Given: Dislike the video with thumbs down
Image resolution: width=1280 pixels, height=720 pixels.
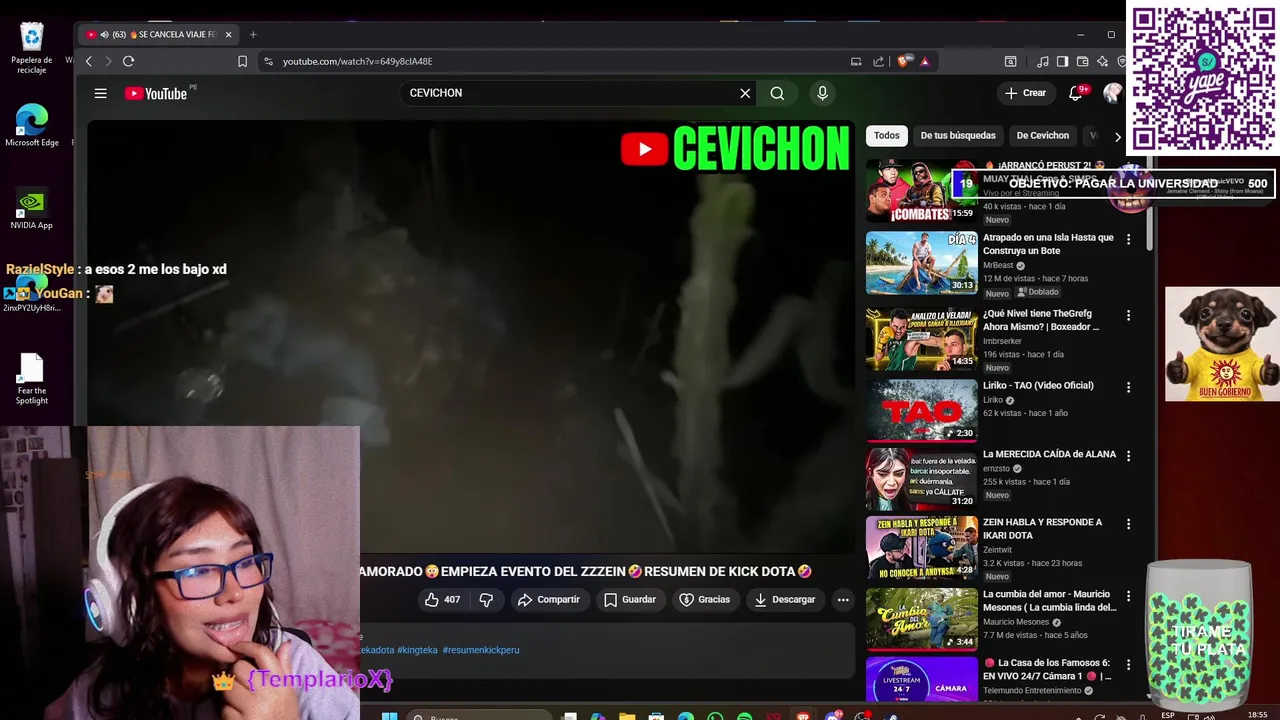Looking at the screenshot, I should (486, 600).
